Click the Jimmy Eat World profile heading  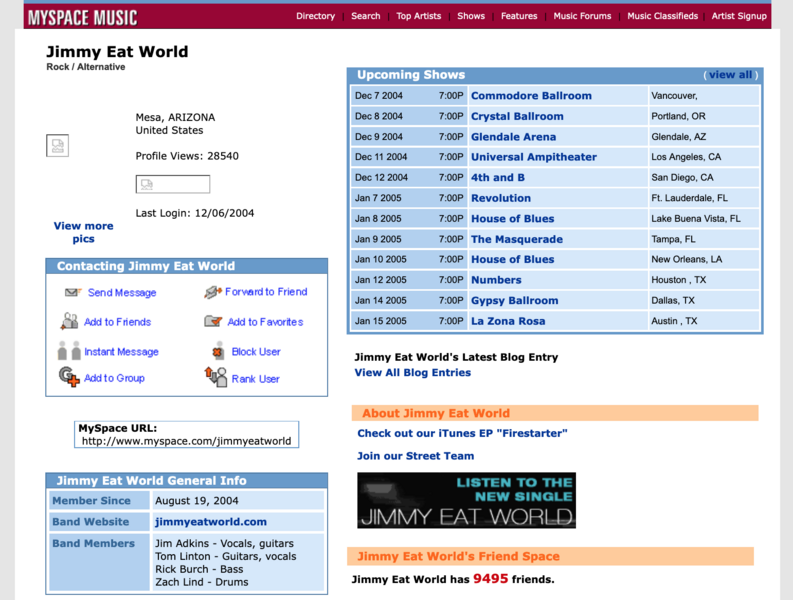[x=117, y=52]
